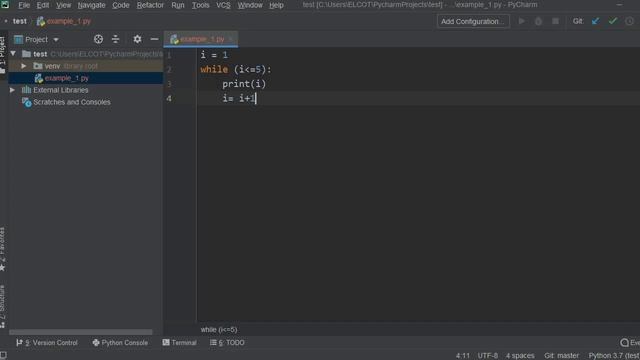Open the View menu

click(63, 5)
